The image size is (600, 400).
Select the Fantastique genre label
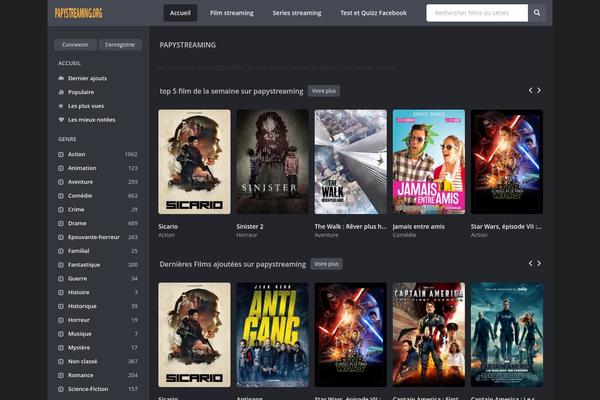point(84,264)
